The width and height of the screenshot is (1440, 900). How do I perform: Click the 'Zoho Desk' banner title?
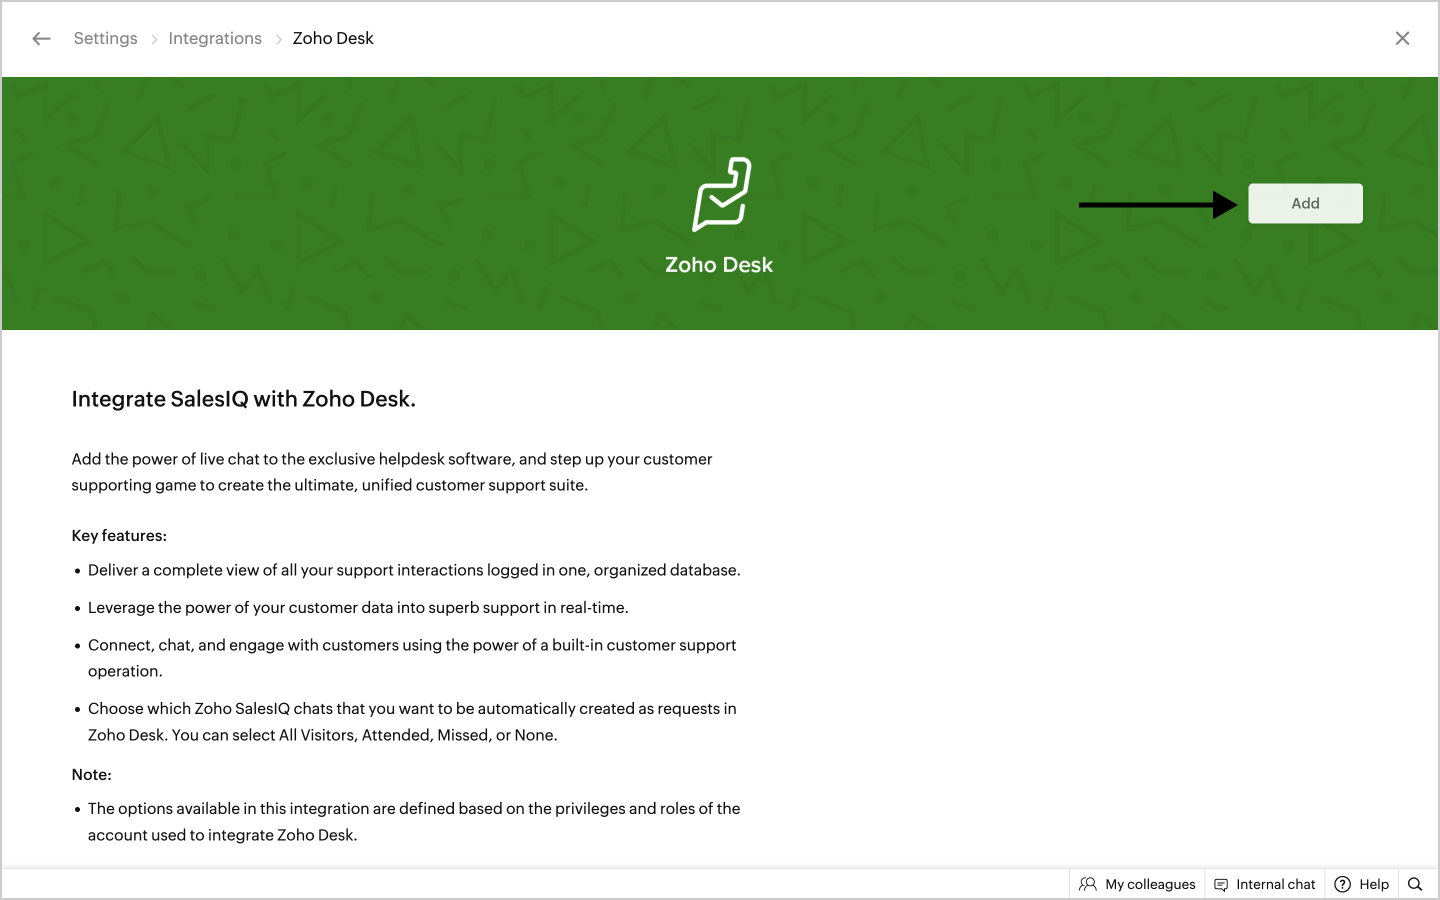pyautogui.click(x=719, y=265)
